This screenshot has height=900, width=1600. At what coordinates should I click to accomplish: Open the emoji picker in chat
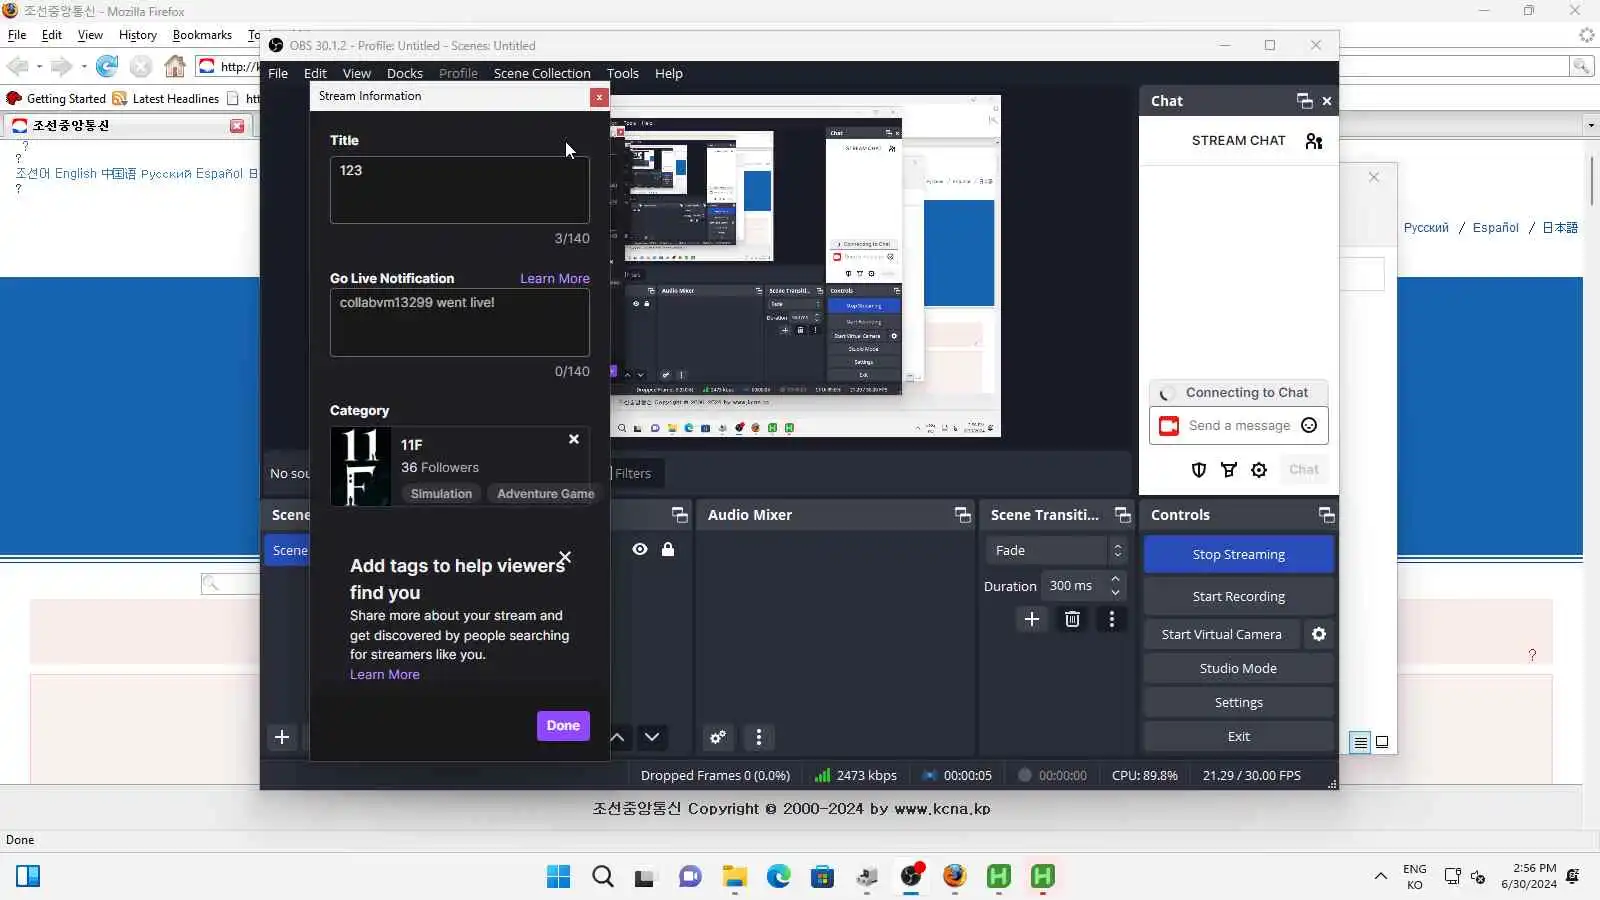1309,426
